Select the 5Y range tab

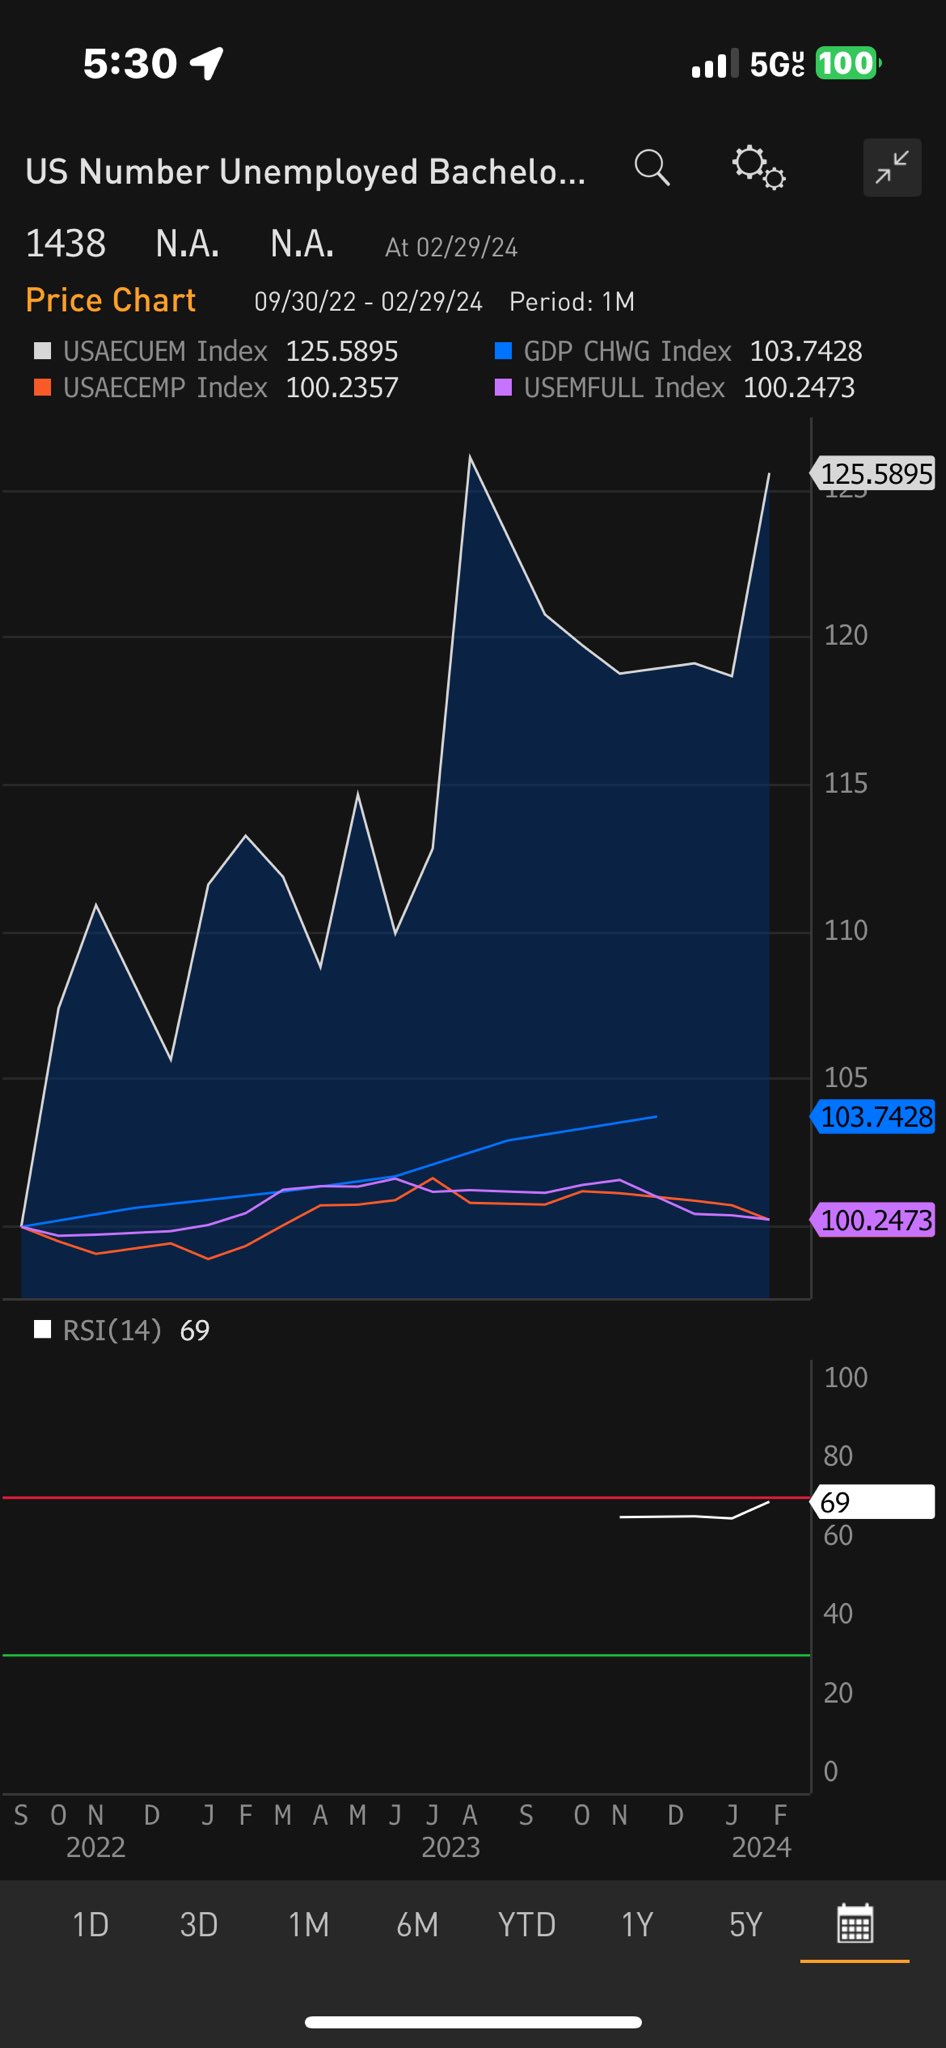pyautogui.click(x=746, y=1924)
